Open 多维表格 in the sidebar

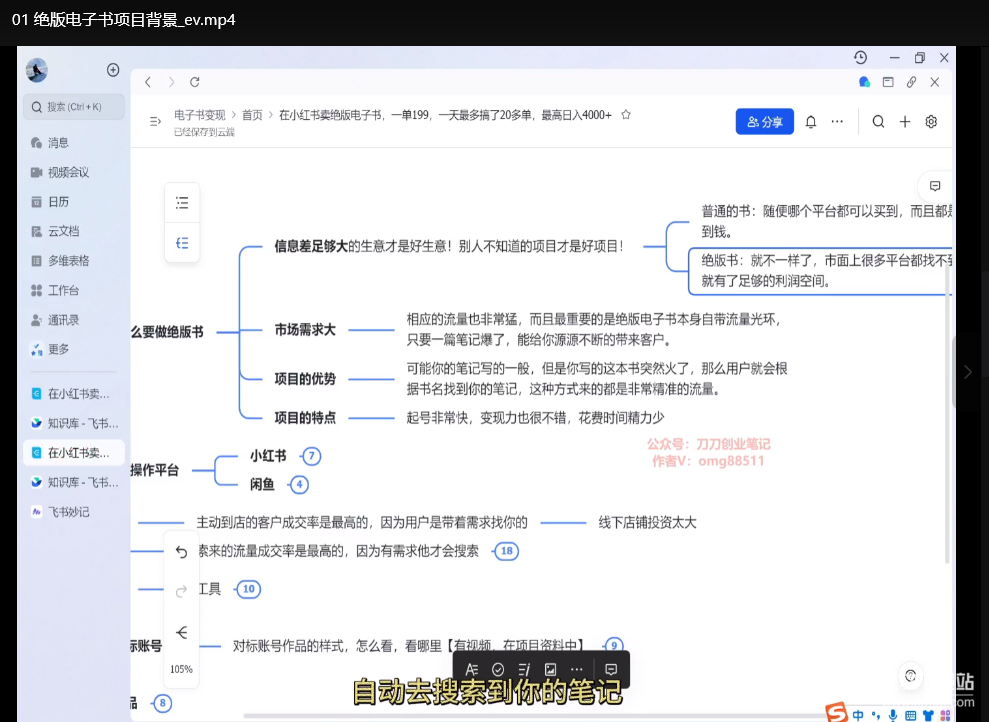coord(60,260)
